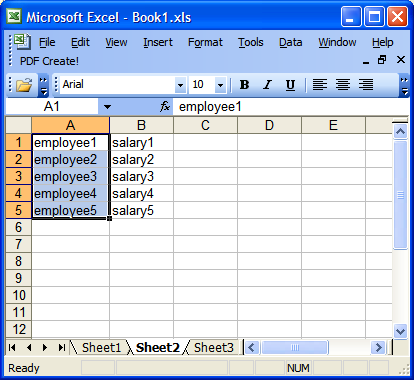Select column E header
The width and height of the screenshot is (414, 380).
pos(333,125)
